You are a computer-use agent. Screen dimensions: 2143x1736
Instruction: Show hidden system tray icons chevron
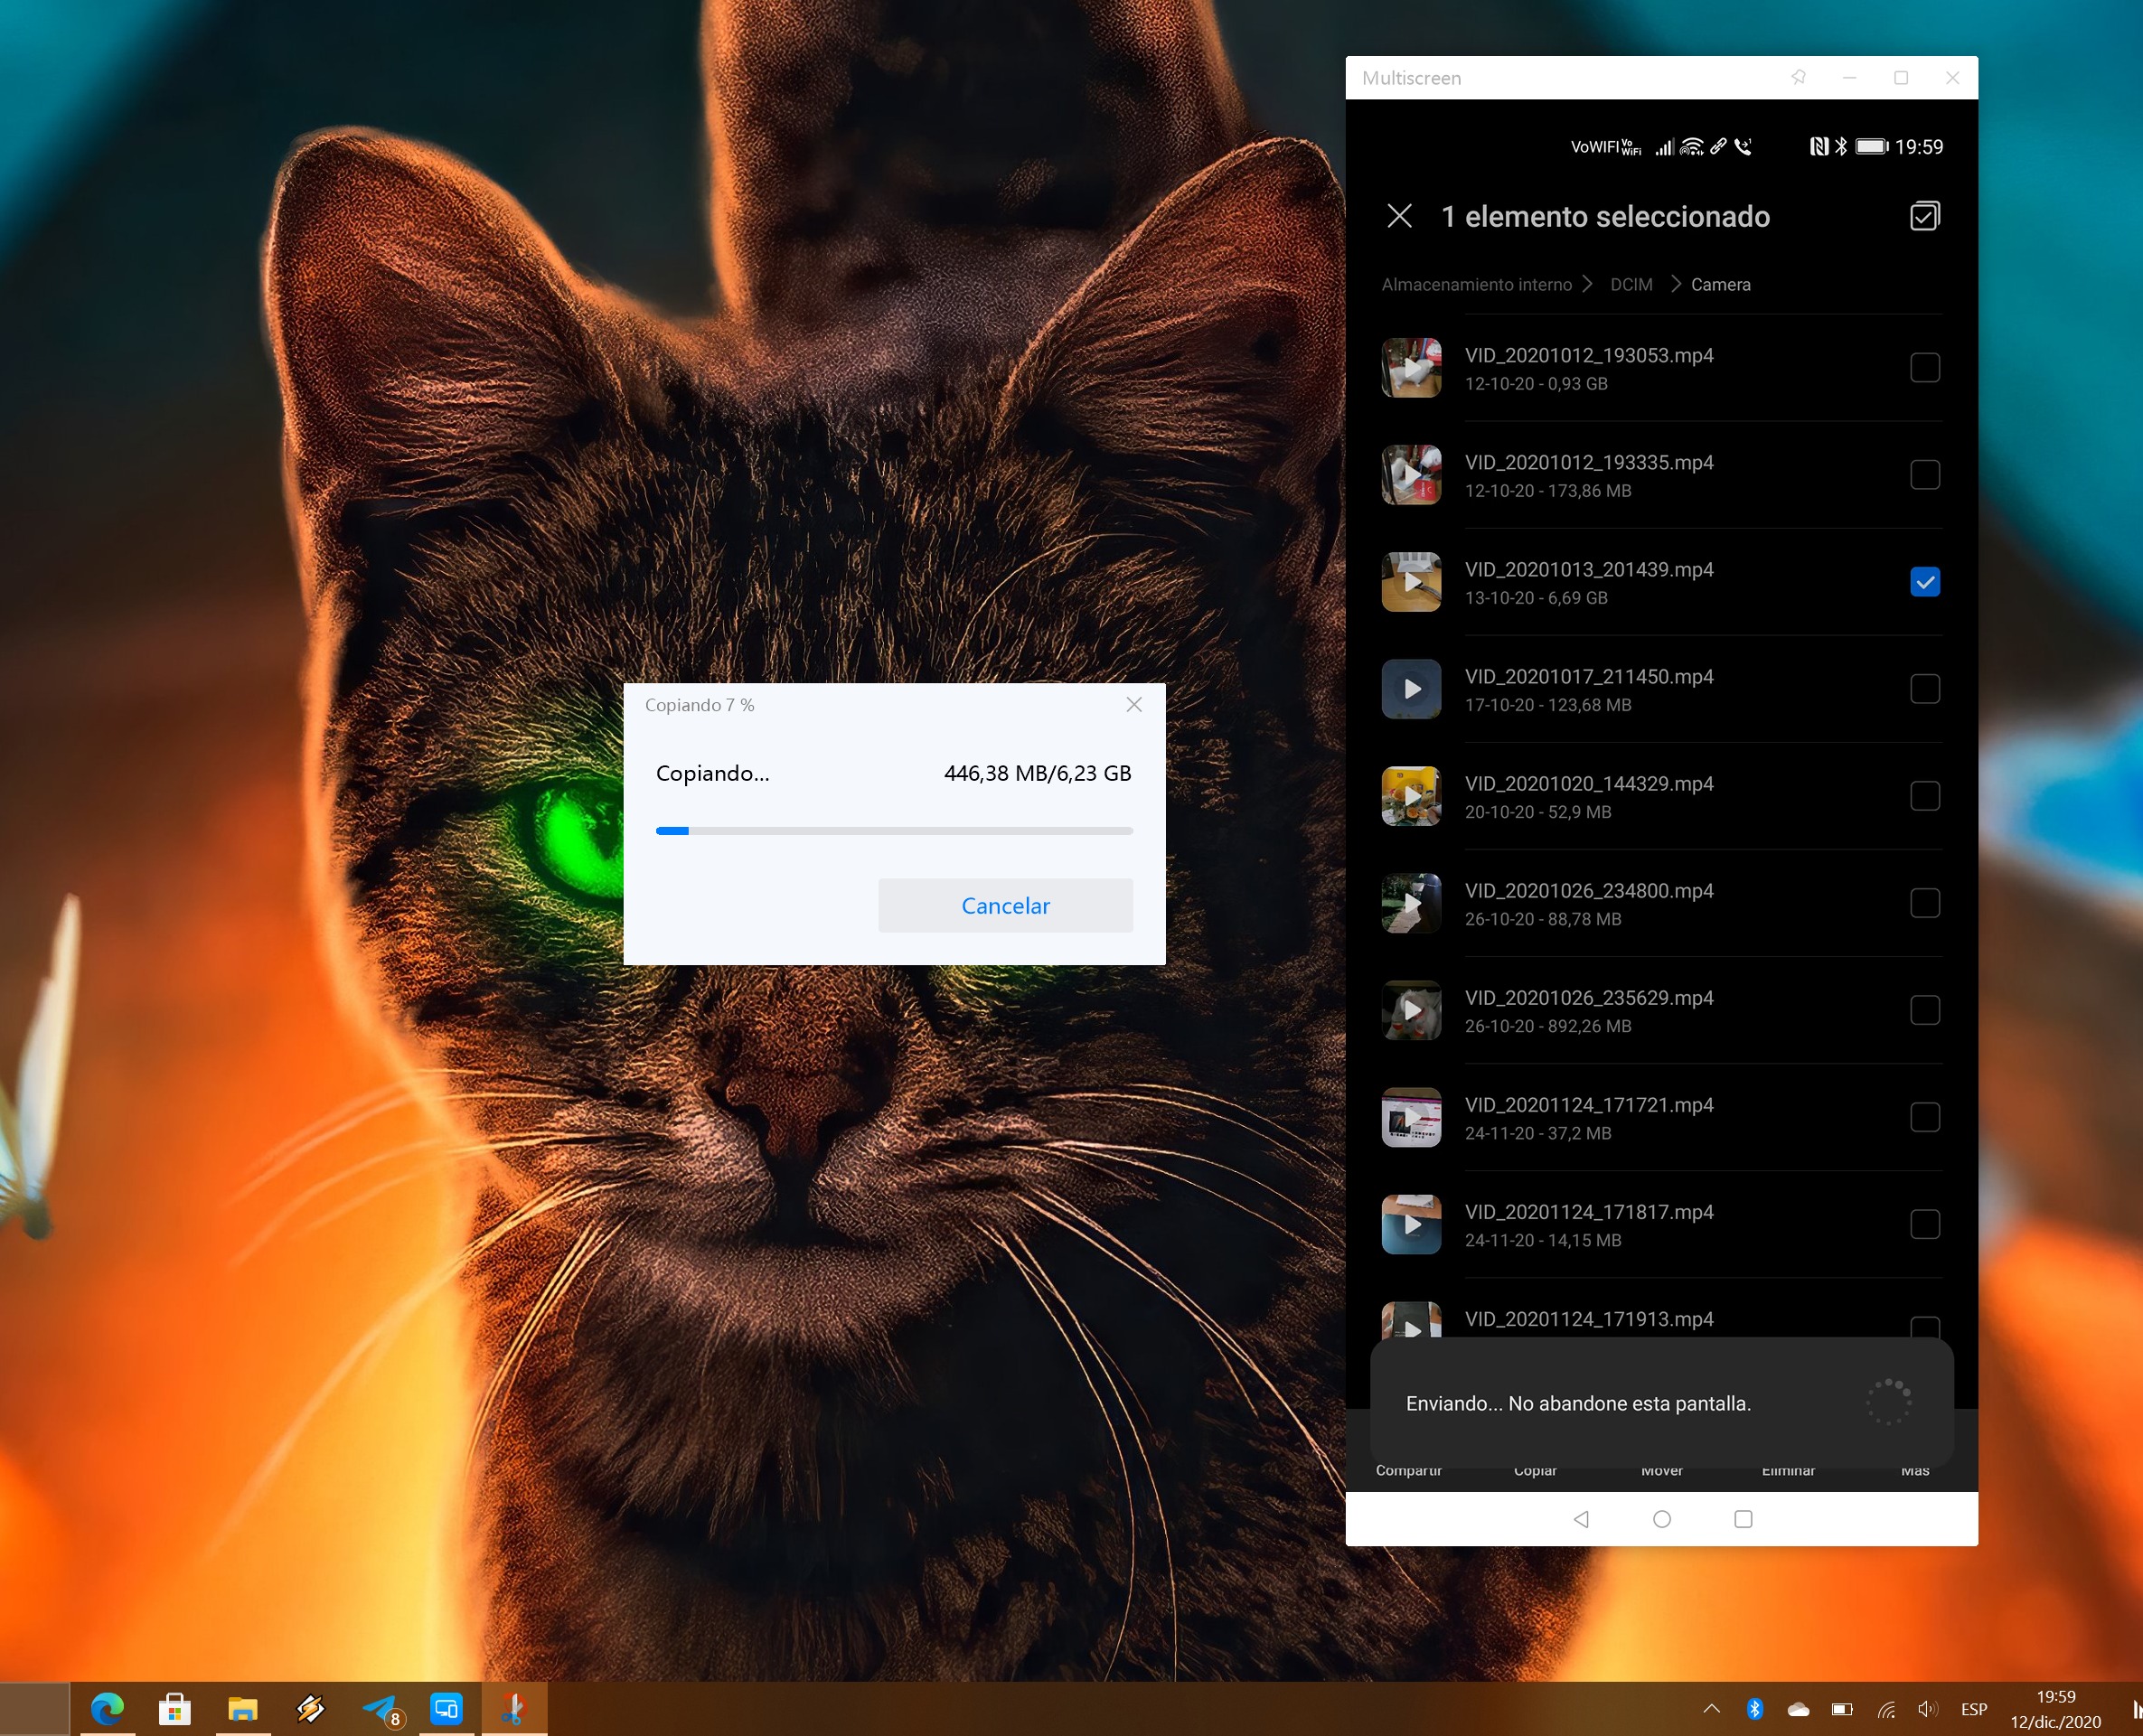[x=1711, y=1709]
